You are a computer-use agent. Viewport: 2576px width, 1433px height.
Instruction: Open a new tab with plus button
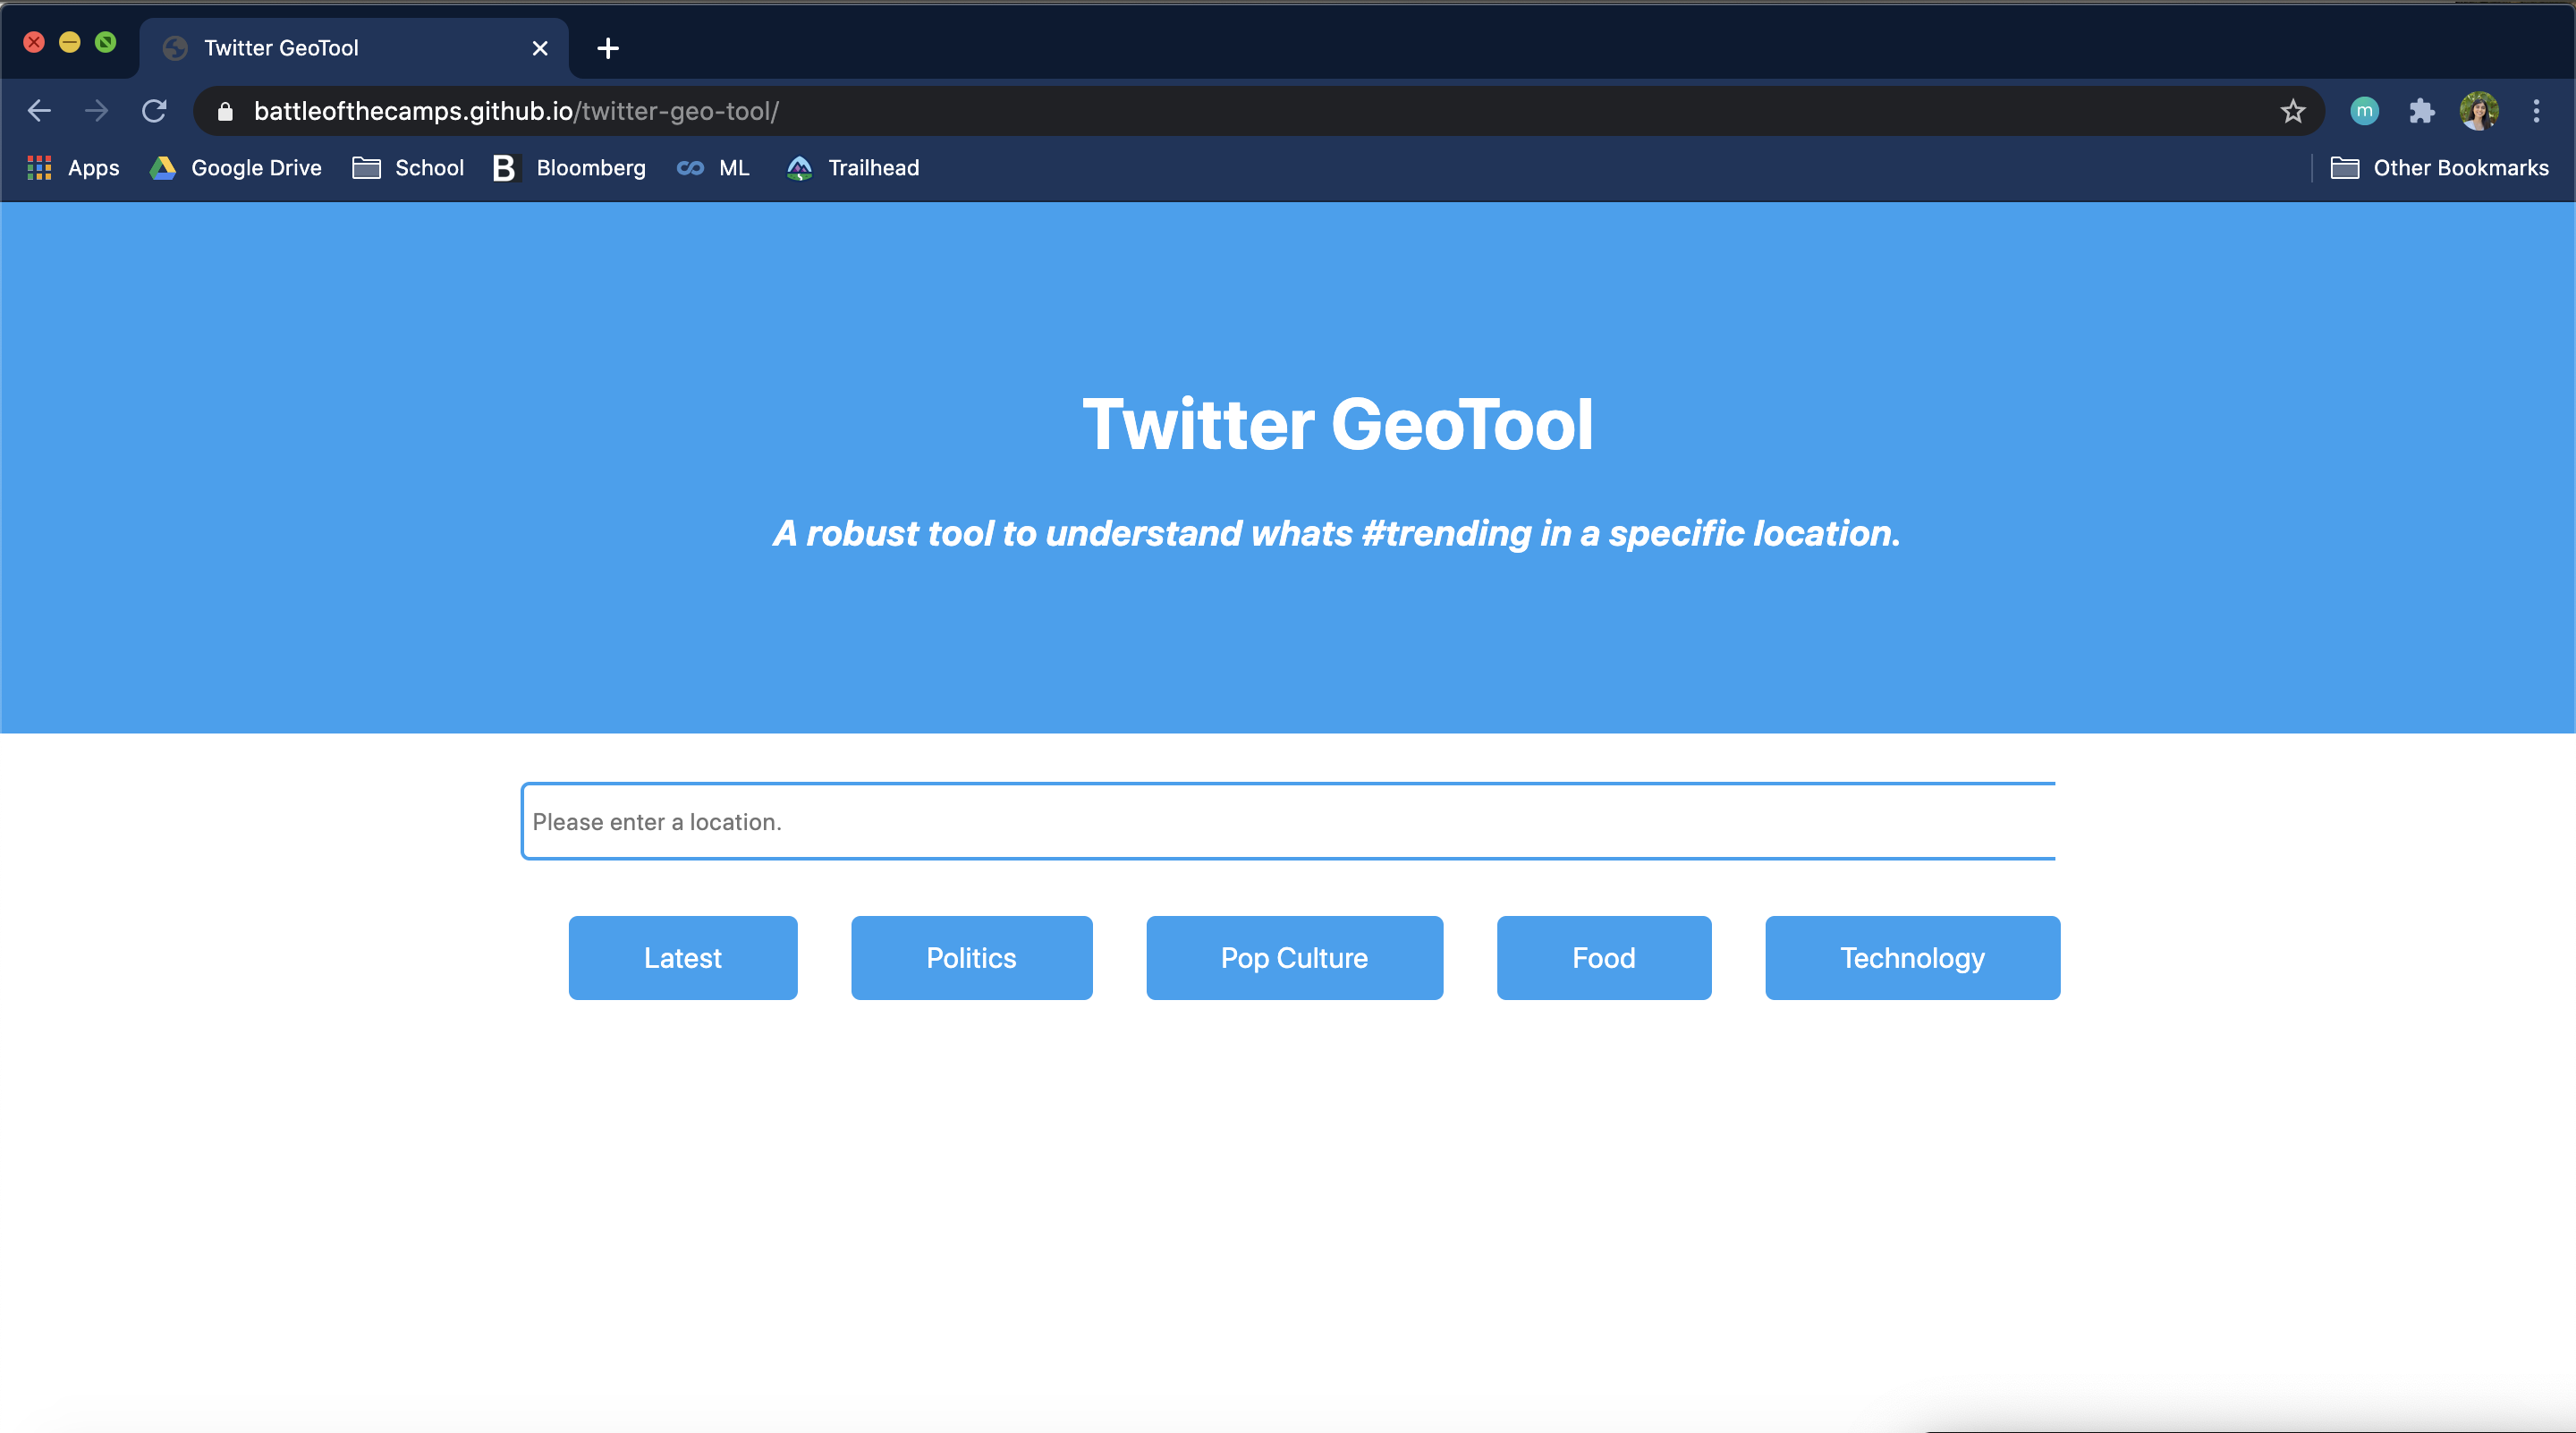(608, 48)
